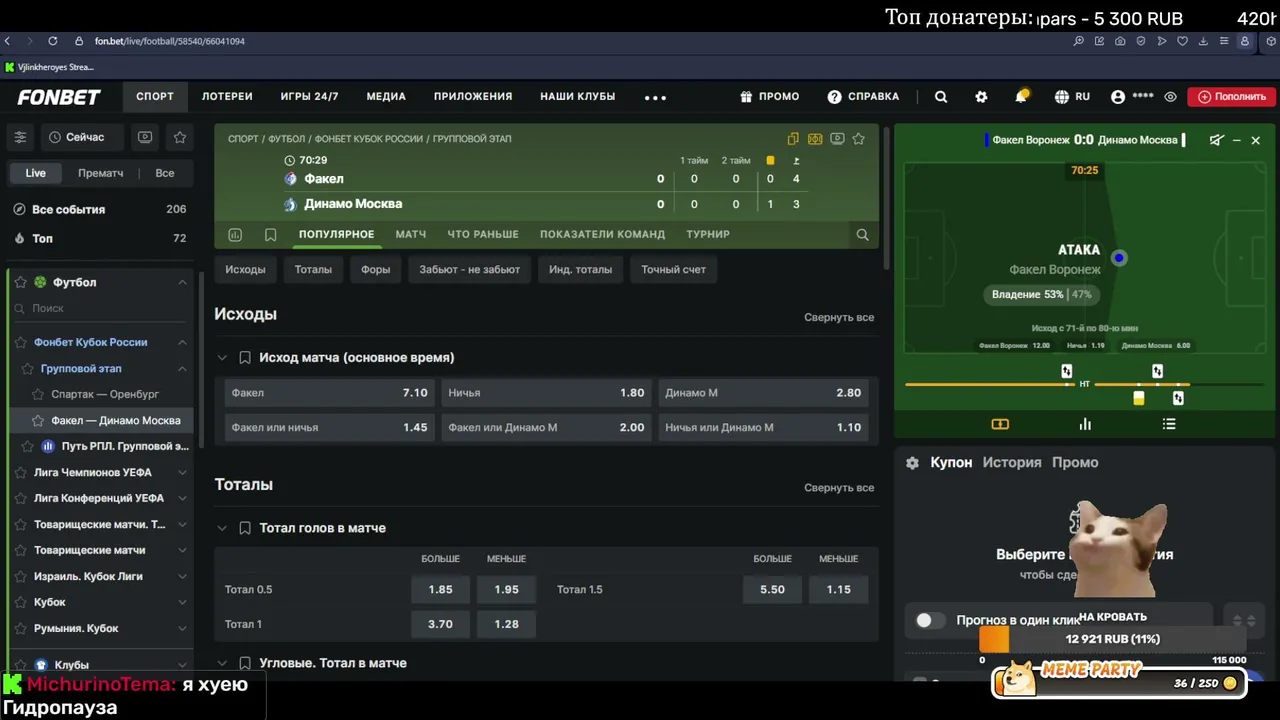Star the Румыния. Кубок league

[x=20, y=628]
